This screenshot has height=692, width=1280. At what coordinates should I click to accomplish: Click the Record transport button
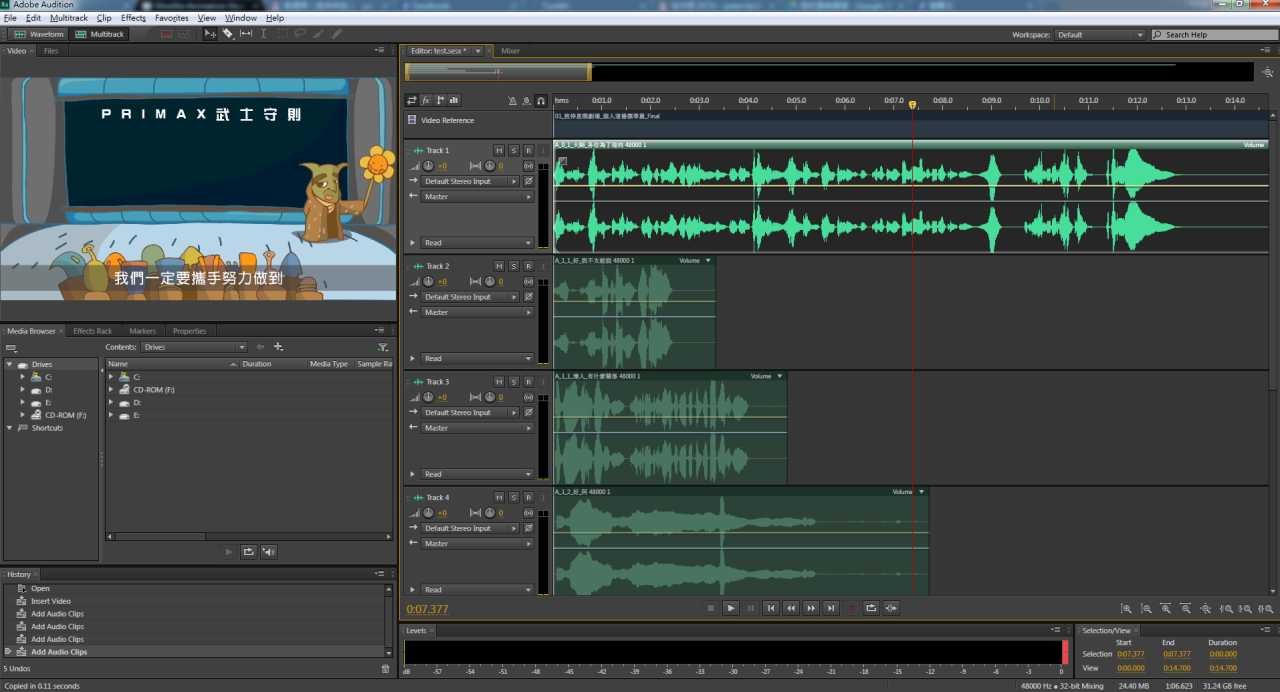coord(851,608)
